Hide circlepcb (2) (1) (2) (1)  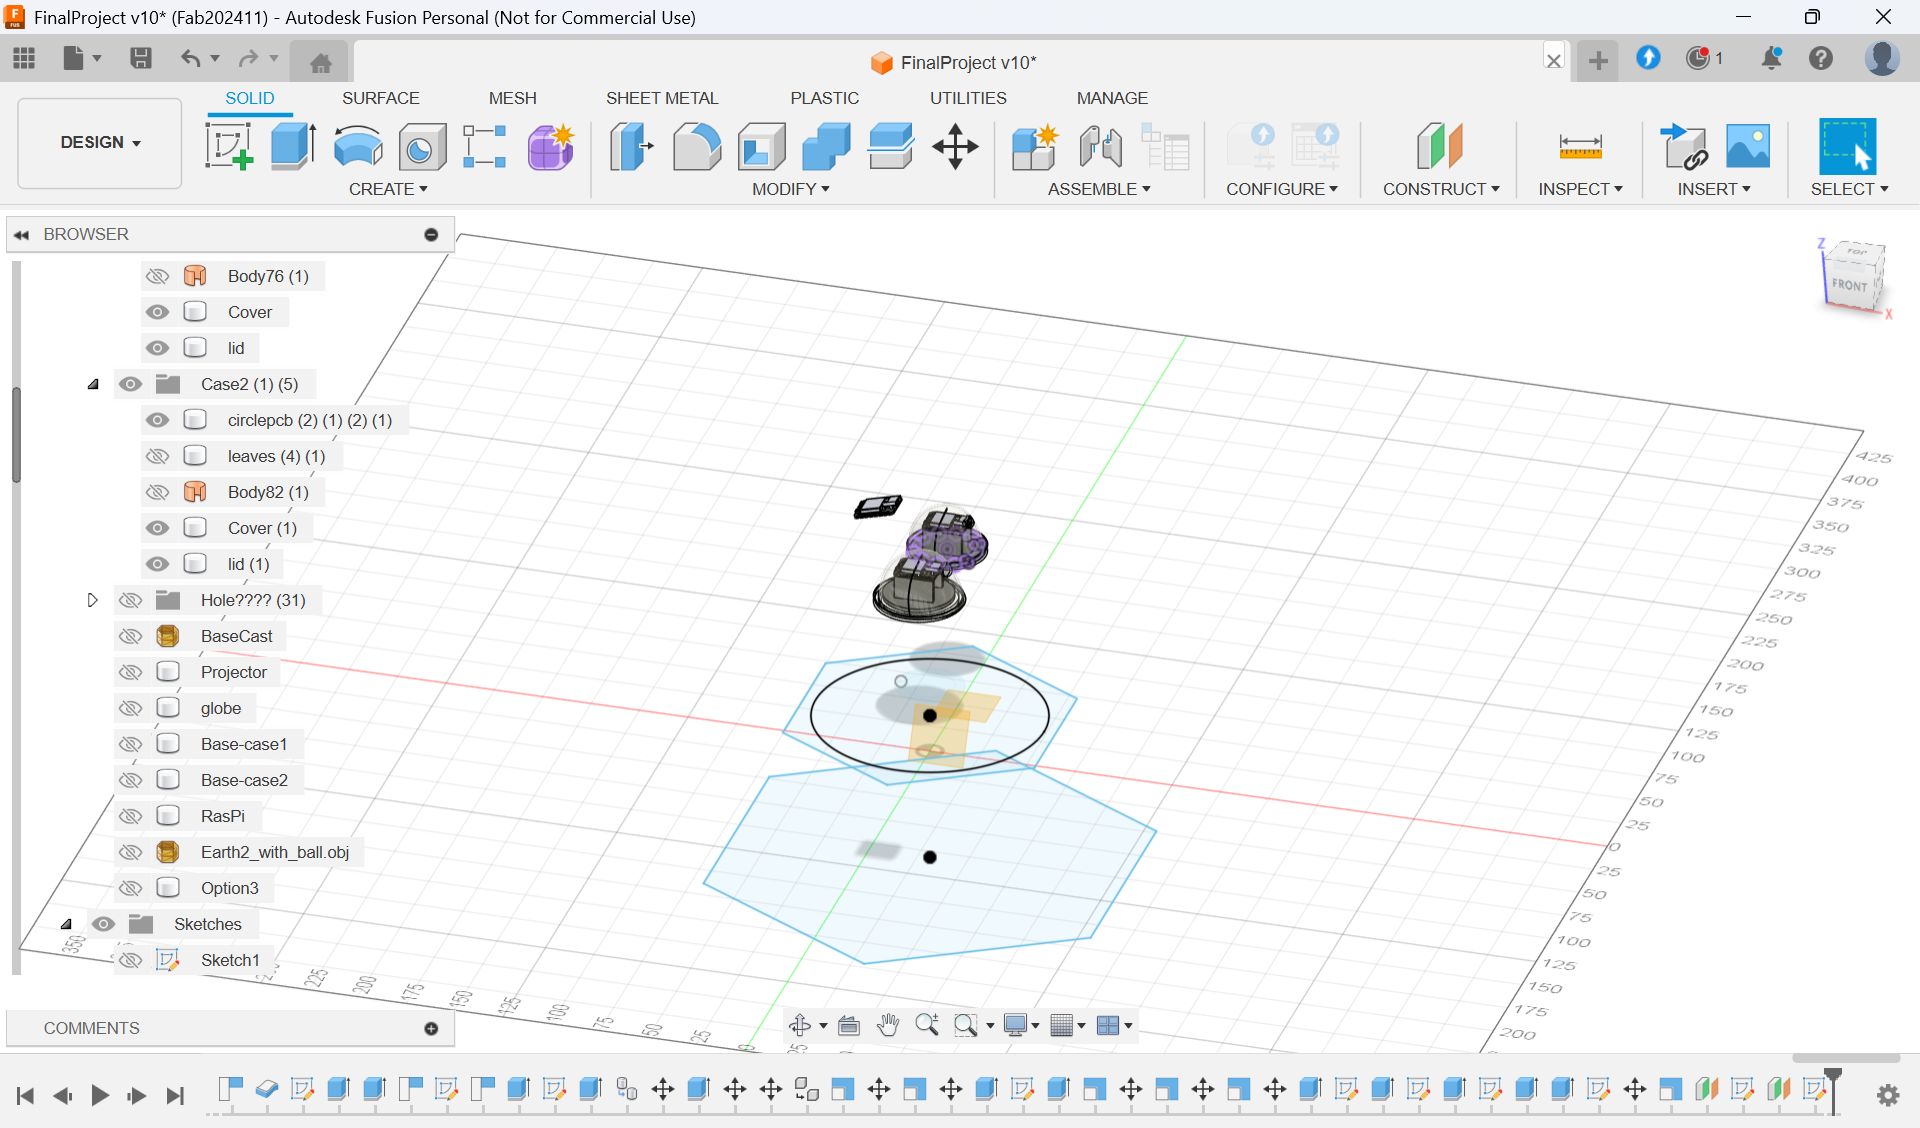157,420
